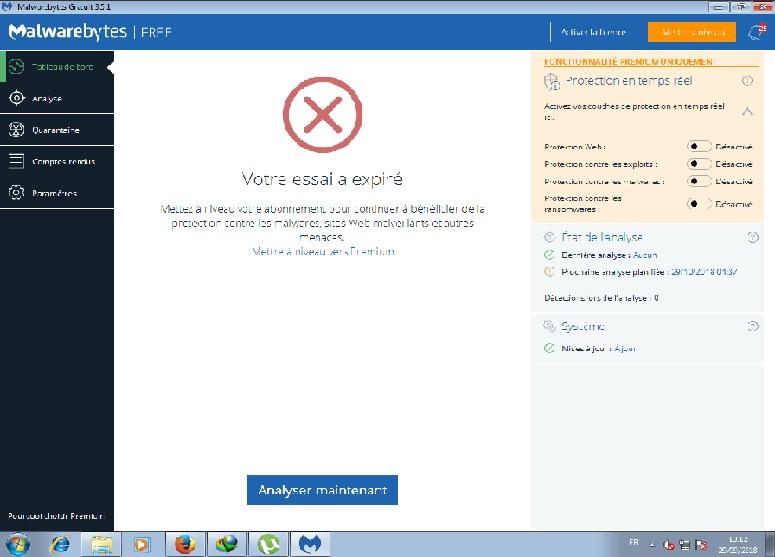775x557 pixels.
Task: Go to the Analyse section
Action: click(57, 98)
